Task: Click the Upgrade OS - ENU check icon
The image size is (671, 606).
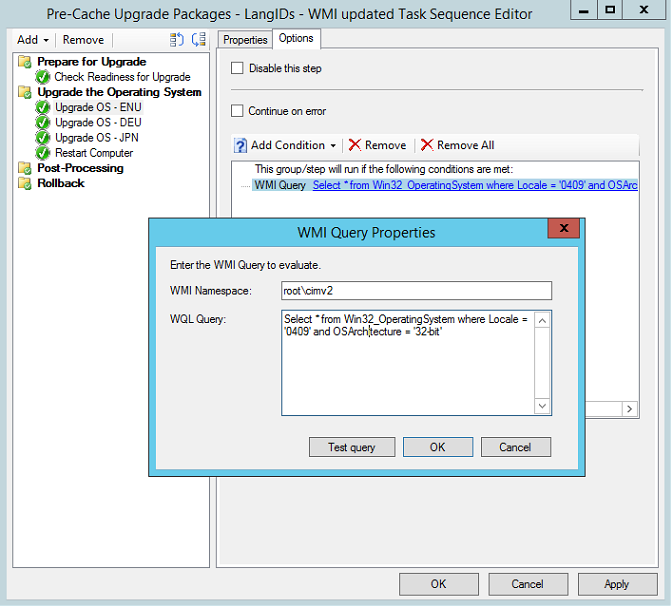Action: [43, 107]
